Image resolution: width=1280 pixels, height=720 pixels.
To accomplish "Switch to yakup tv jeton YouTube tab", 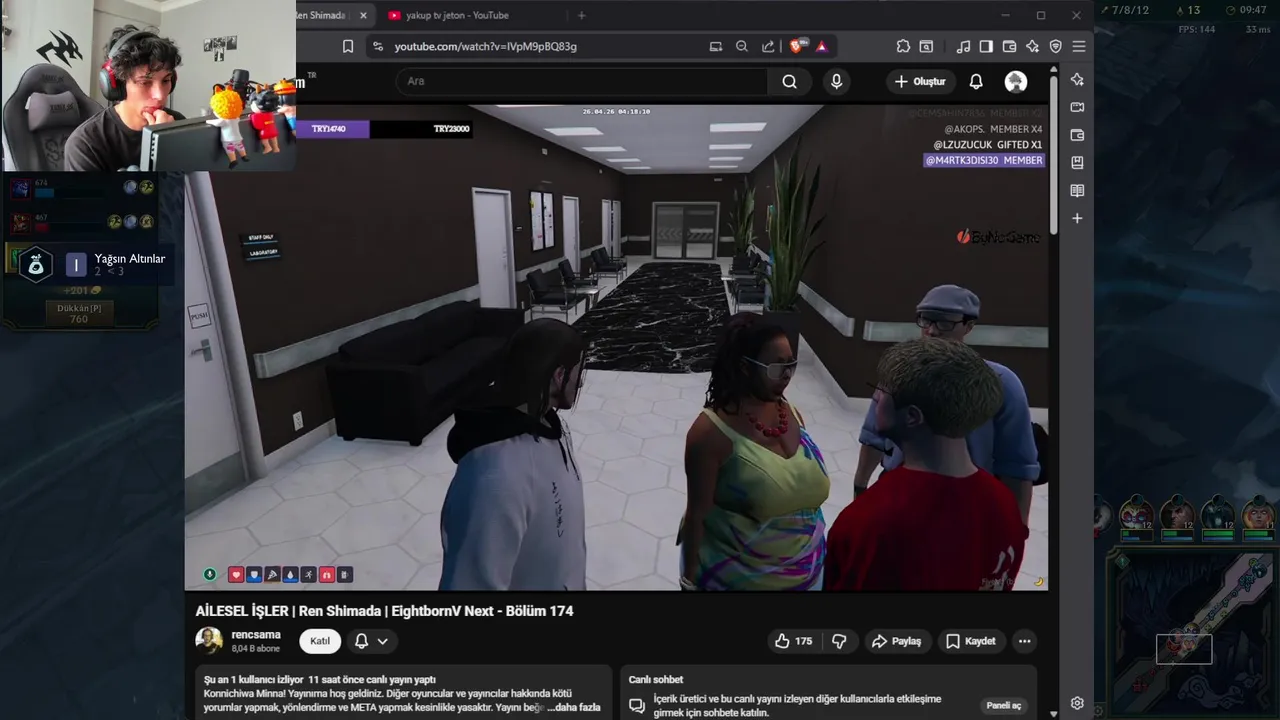I will [x=457, y=15].
